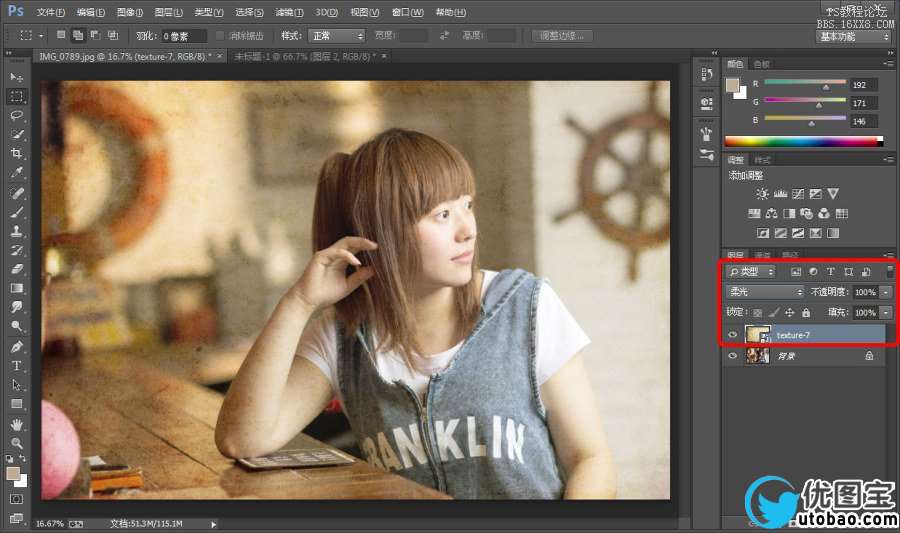The height and width of the screenshot is (533, 900).
Task: Open the 不透明度 opacity slider arrow
Action: 886,293
